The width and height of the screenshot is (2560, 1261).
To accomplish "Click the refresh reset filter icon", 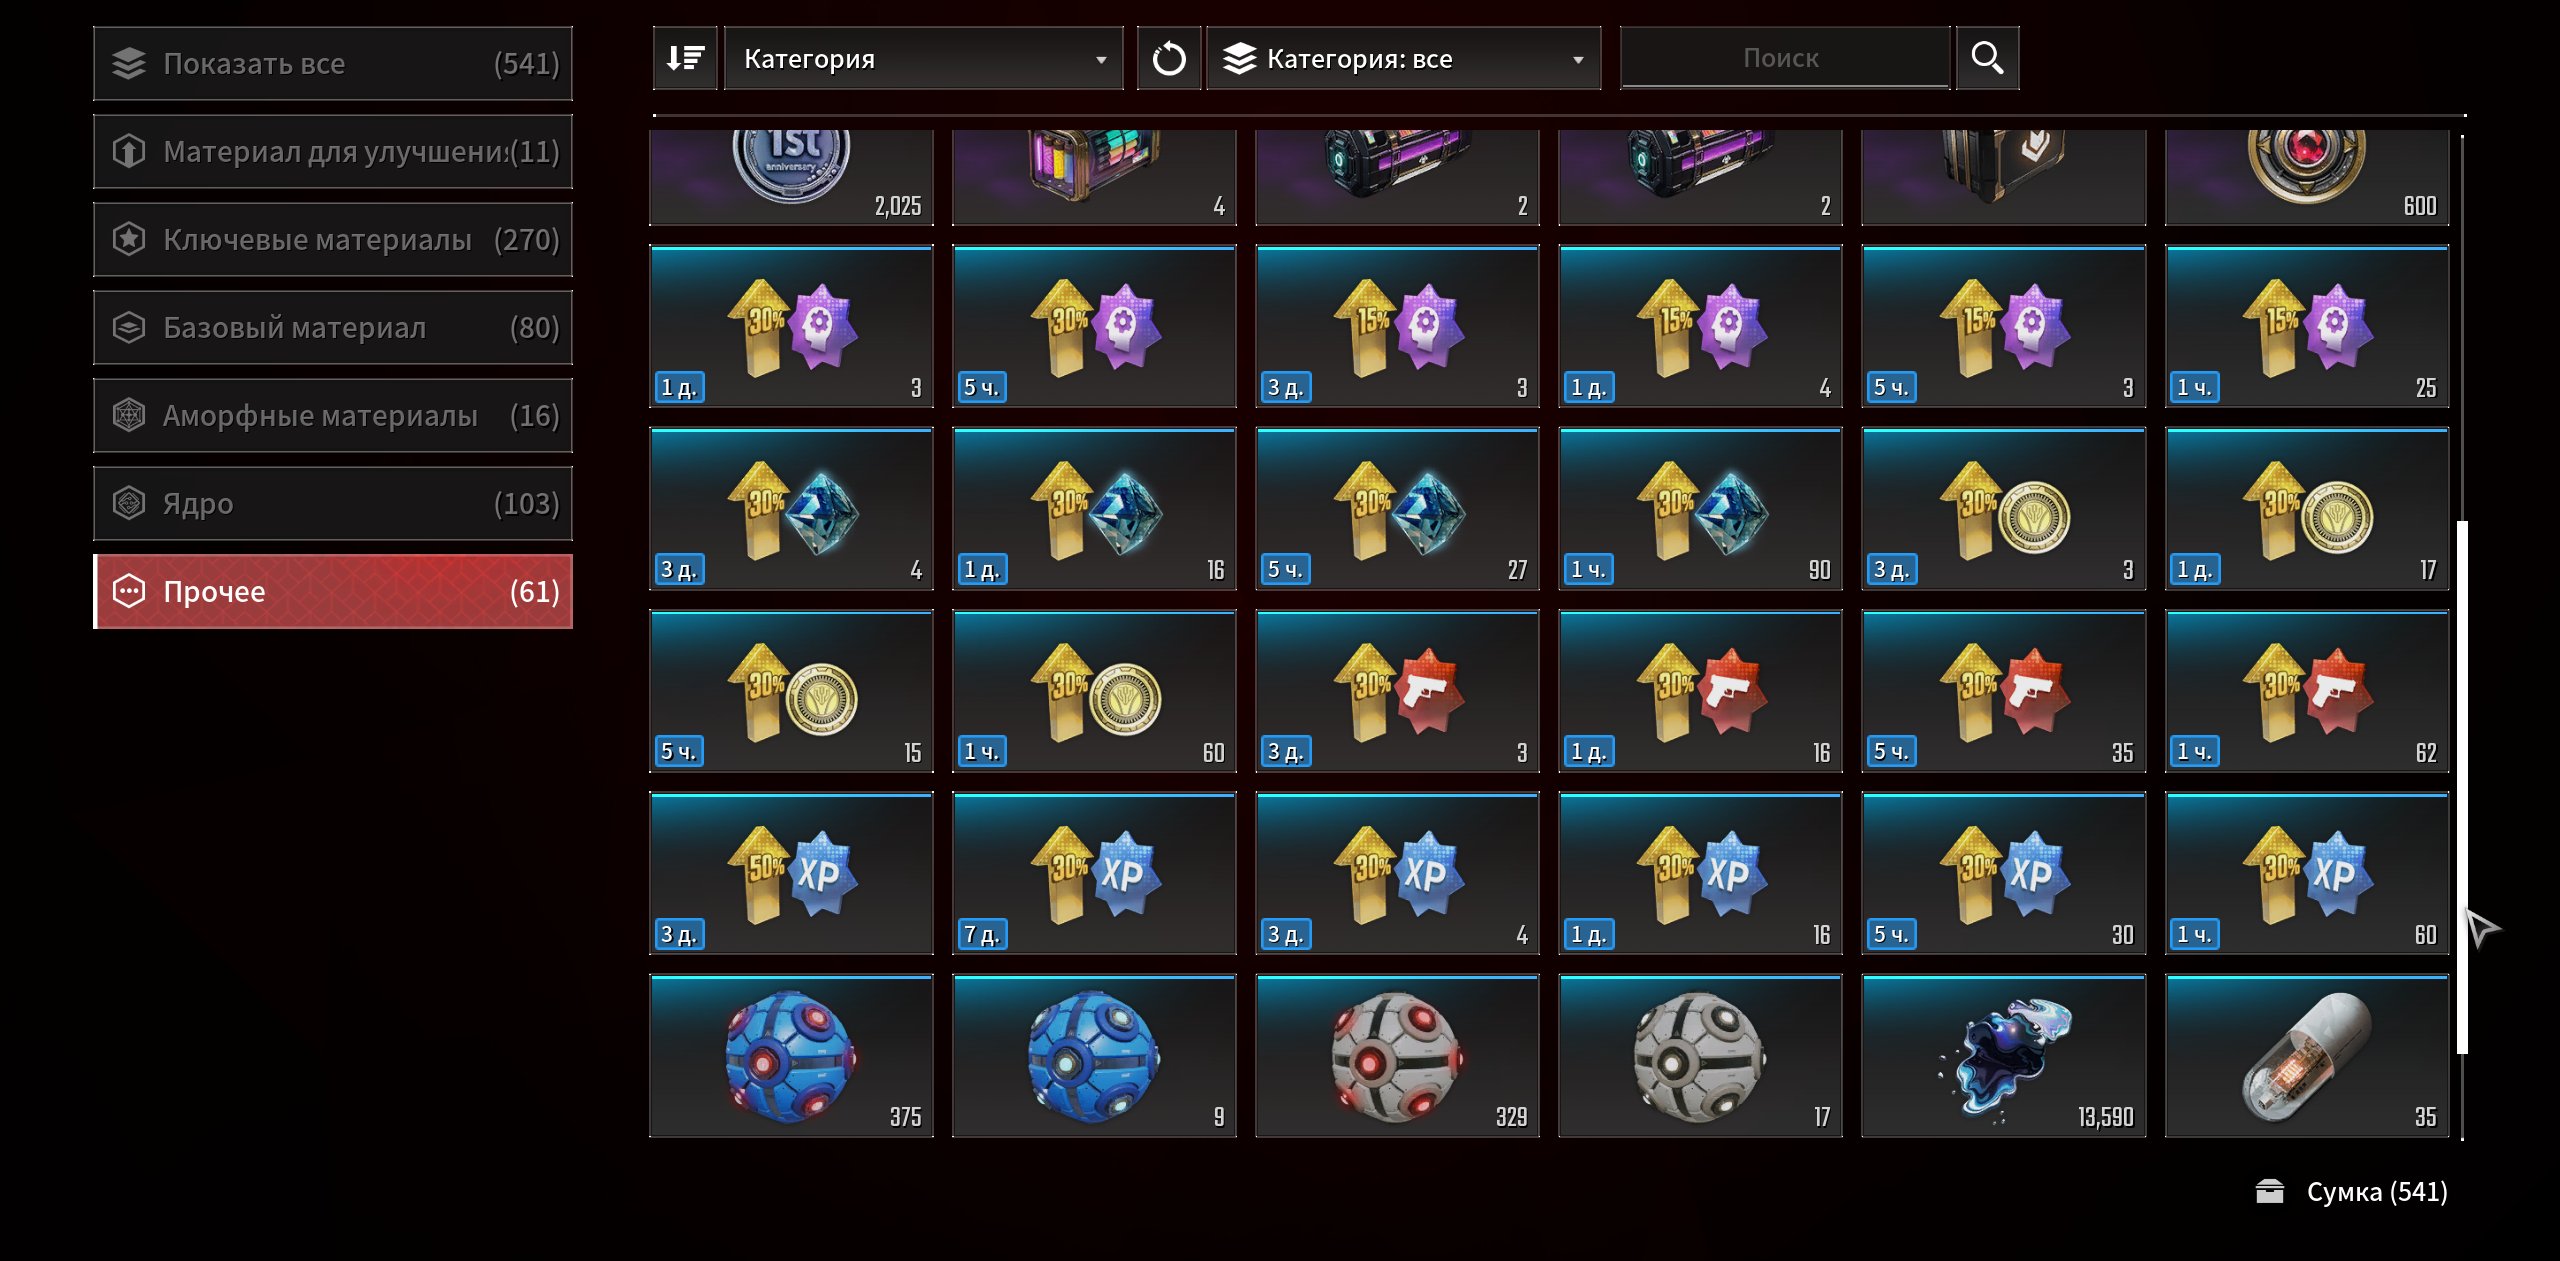I will tap(1168, 59).
